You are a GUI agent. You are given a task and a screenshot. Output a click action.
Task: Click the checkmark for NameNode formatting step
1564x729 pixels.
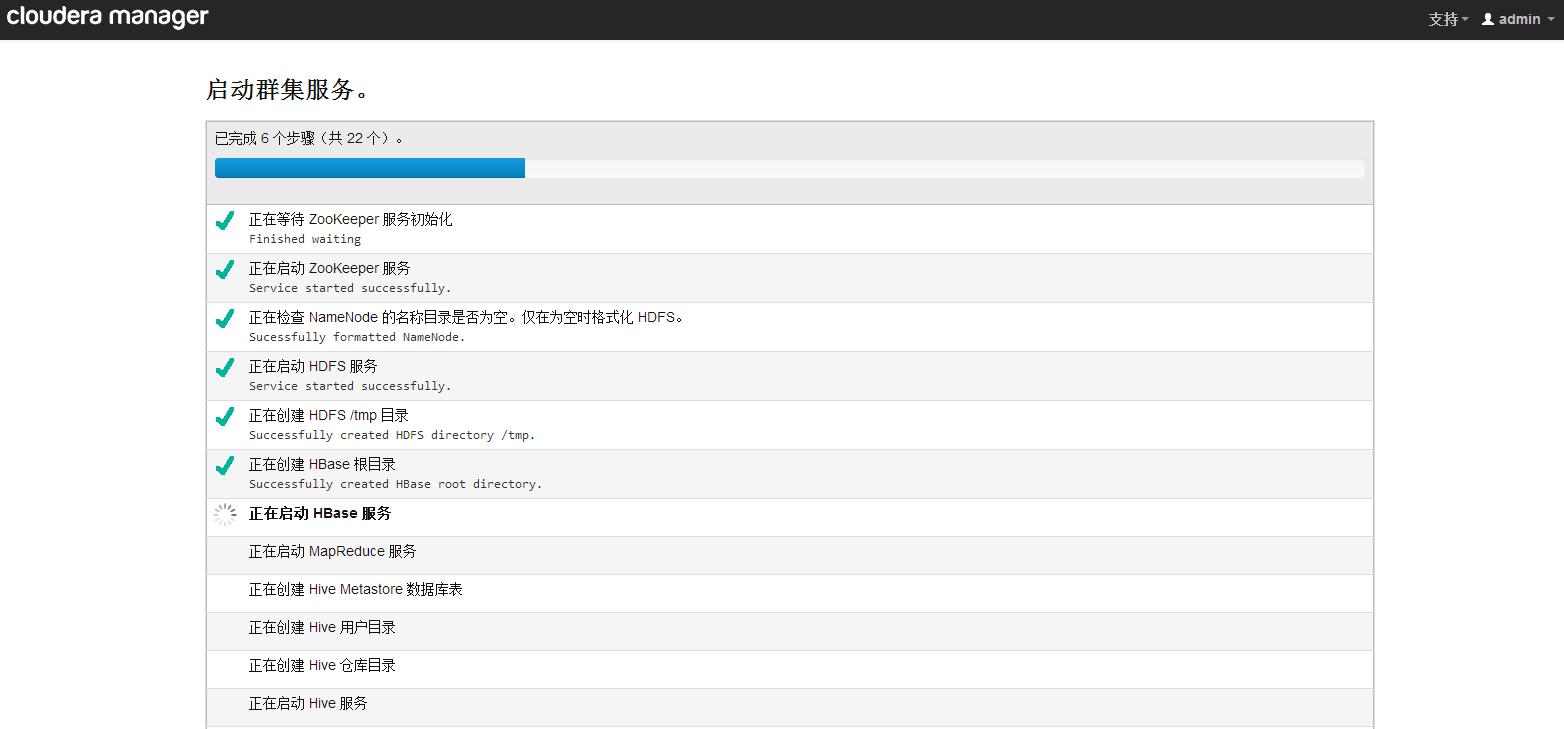pos(224,320)
